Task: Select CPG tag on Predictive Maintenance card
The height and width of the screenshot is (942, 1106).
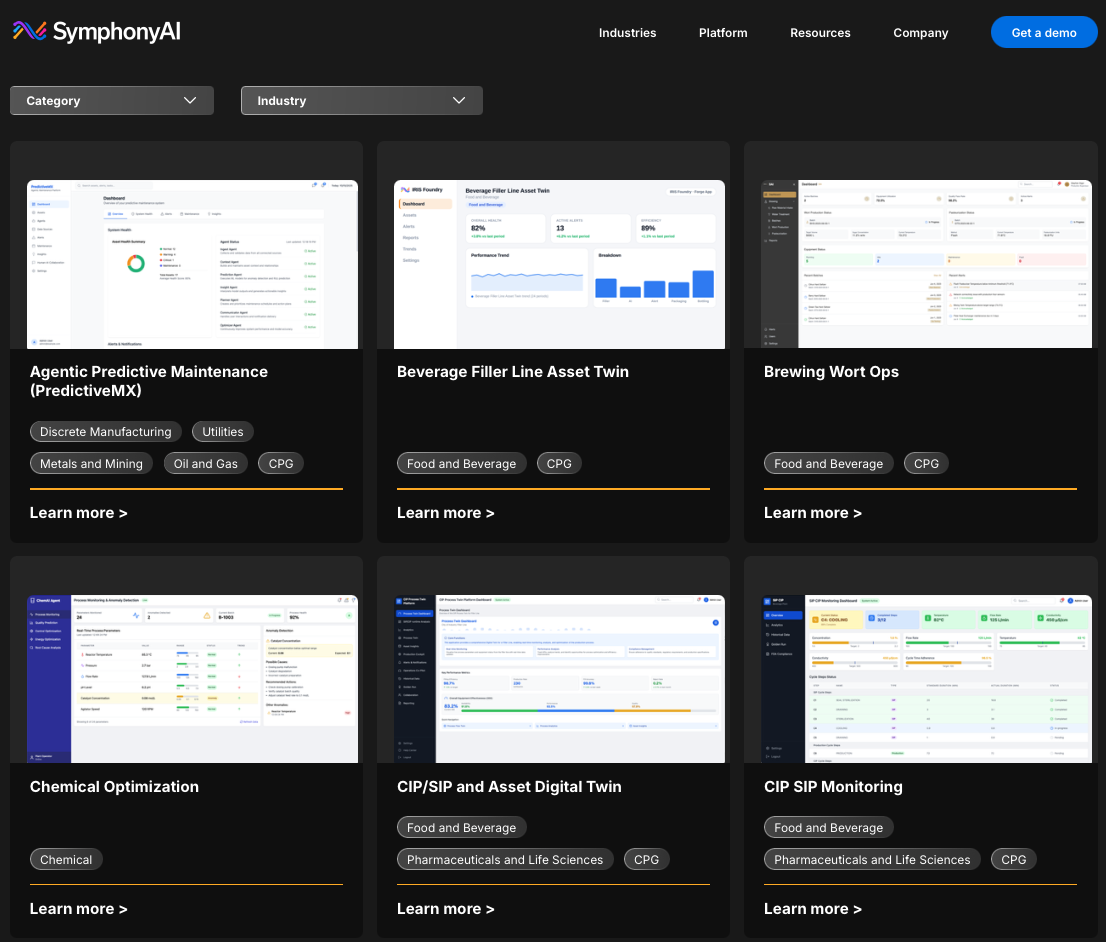Action: click(281, 464)
